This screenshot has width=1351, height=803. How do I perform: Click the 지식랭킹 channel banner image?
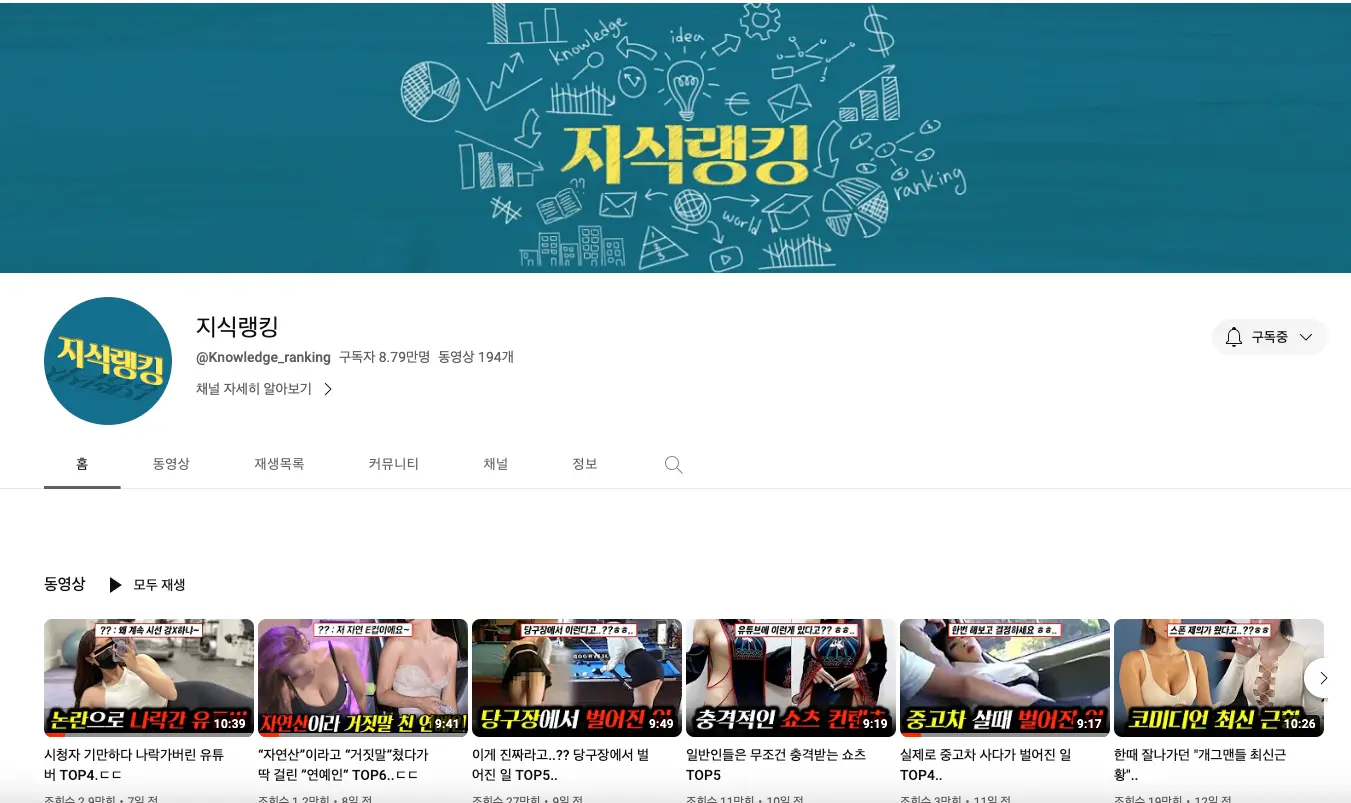coord(675,137)
